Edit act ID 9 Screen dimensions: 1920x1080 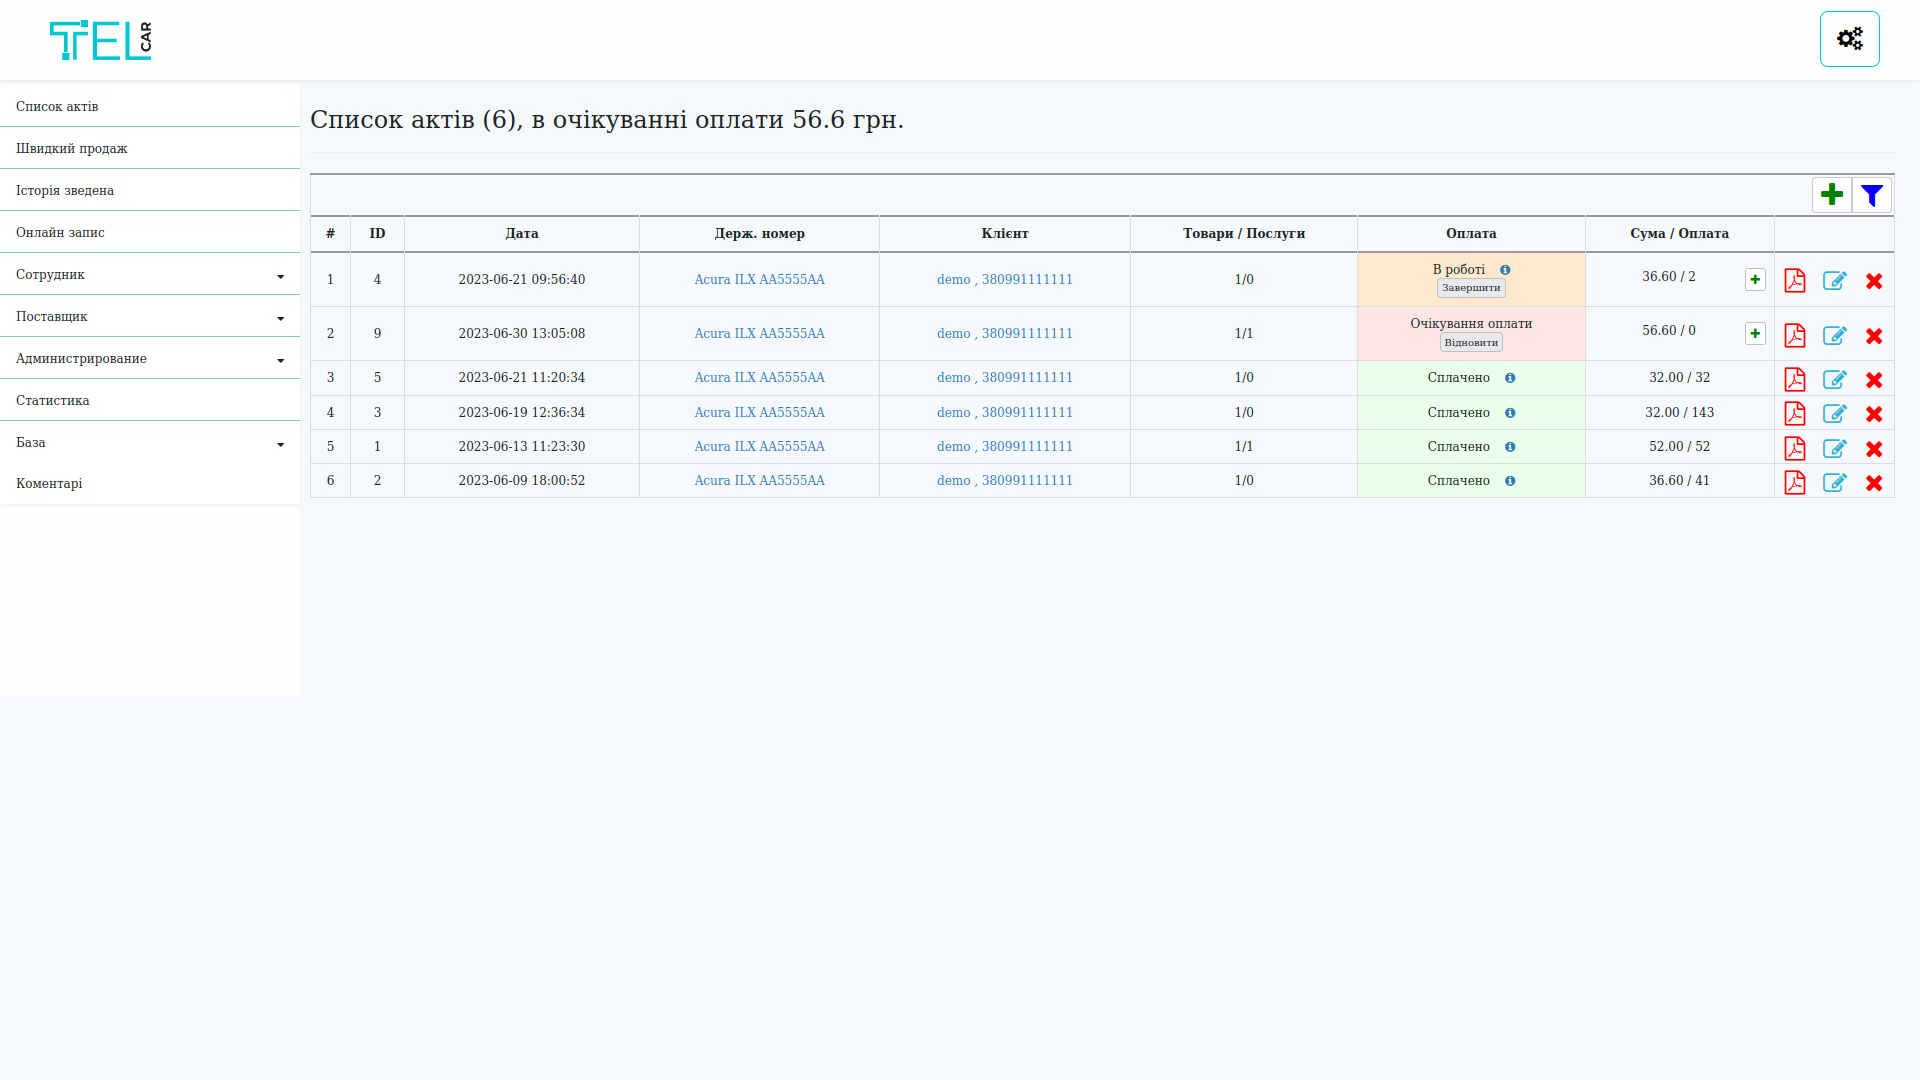point(1835,335)
